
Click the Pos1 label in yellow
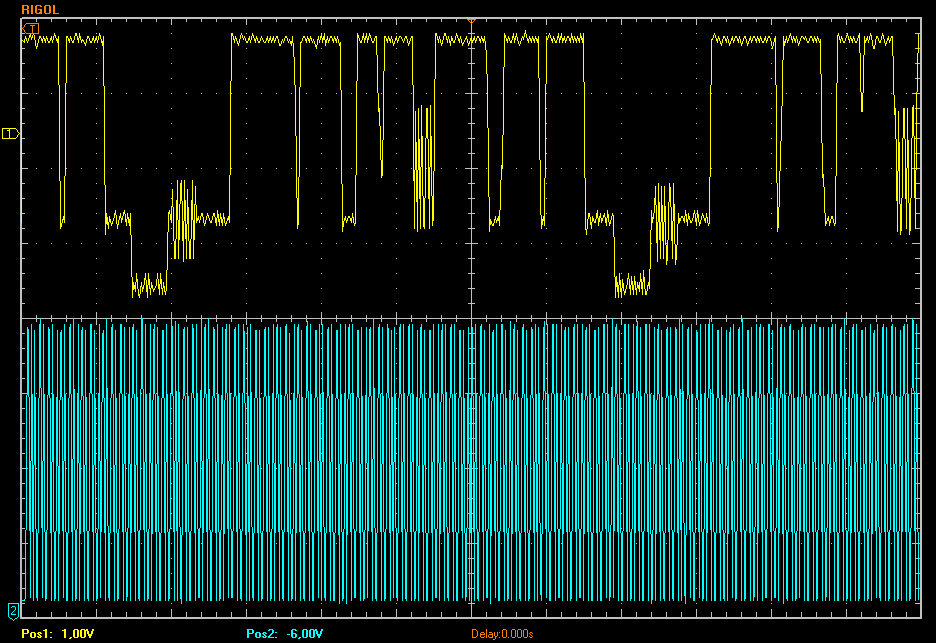pyautogui.click(x=36, y=634)
